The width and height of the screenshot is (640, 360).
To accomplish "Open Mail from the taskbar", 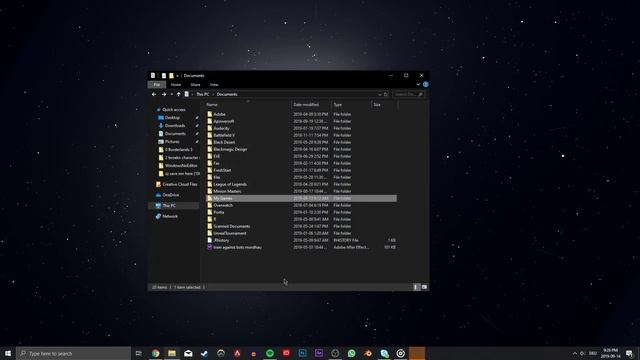I will pos(188,353).
